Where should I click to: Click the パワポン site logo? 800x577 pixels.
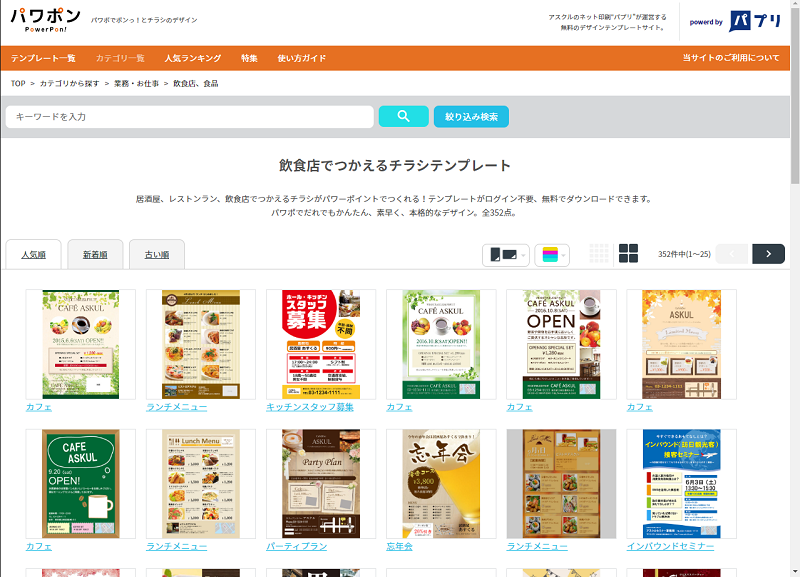point(44,21)
